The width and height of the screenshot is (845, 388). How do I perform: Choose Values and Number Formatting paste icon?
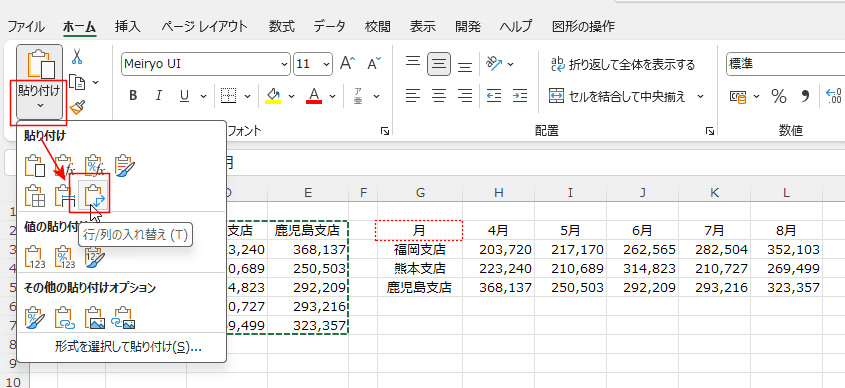coord(65,257)
